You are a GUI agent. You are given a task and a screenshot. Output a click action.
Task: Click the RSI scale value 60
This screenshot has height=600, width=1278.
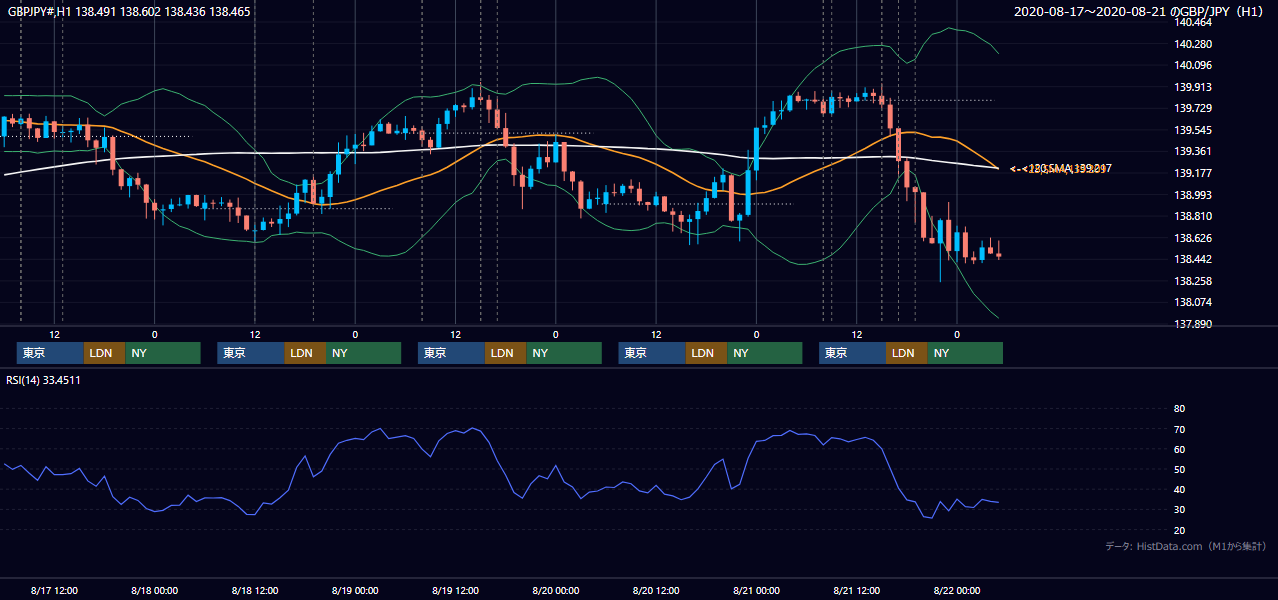click(x=1179, y=449)
